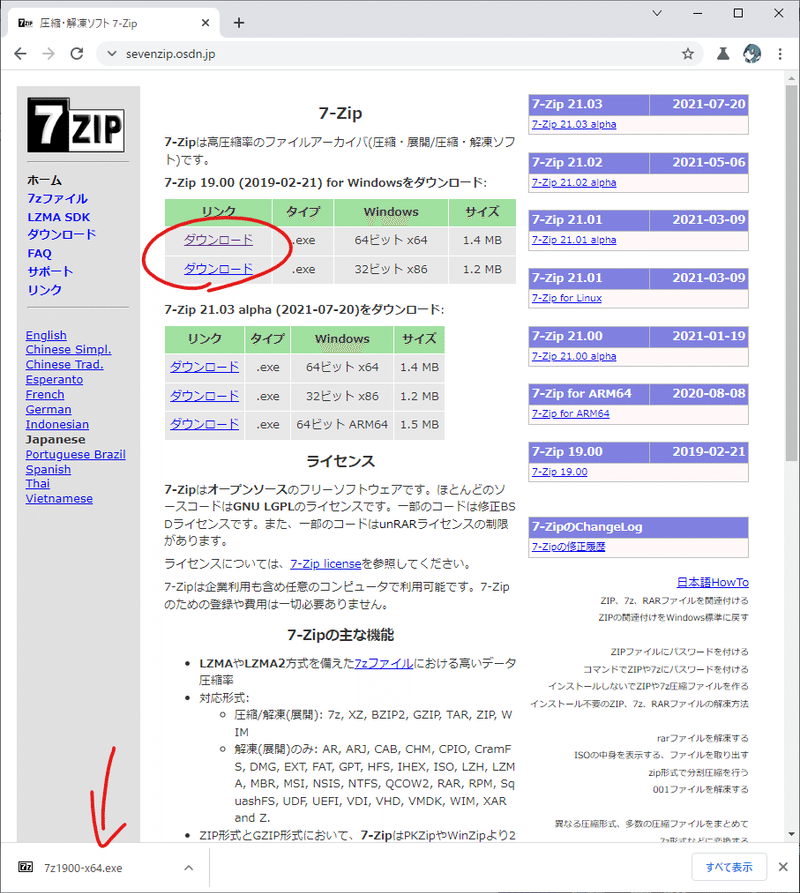Download 7-Zip 21.03 alpha 64-bit x64

pos(204,367)
